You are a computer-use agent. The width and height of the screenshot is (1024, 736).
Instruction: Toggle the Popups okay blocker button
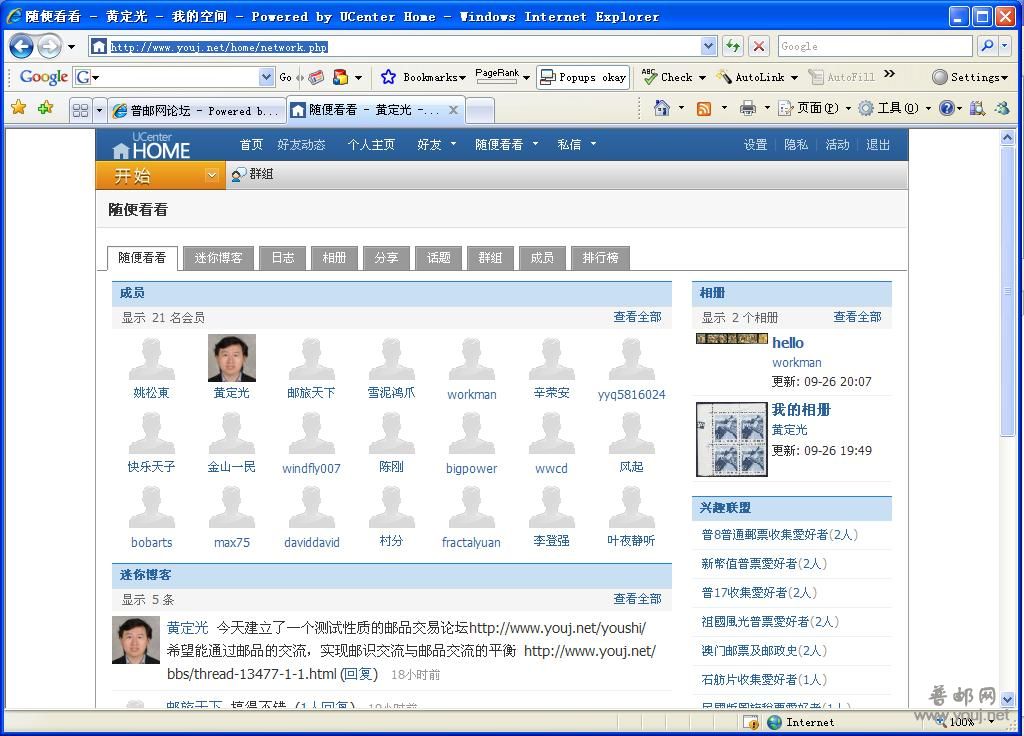pos(583,77)
